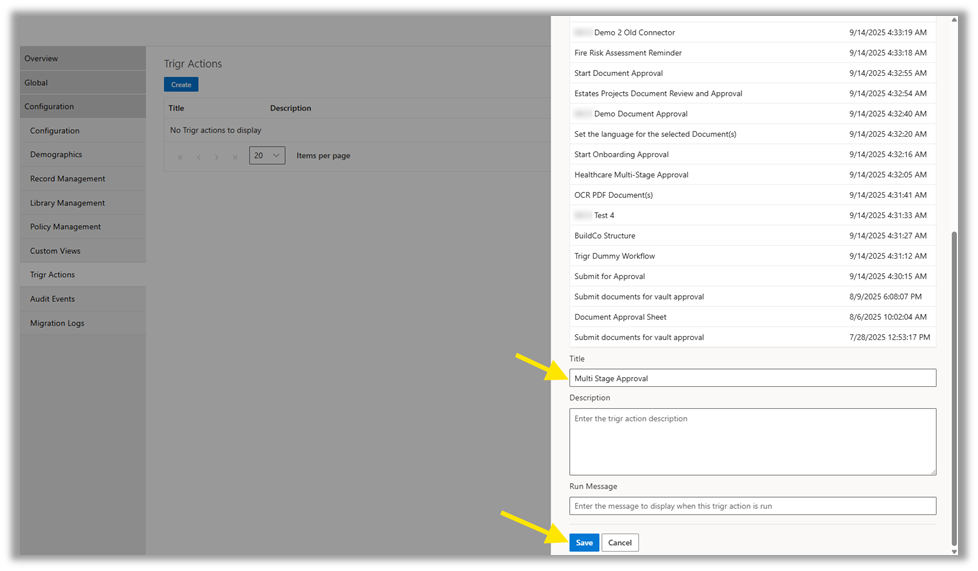
Task: Open the items per page dropdown
Action: coord(267,156)
